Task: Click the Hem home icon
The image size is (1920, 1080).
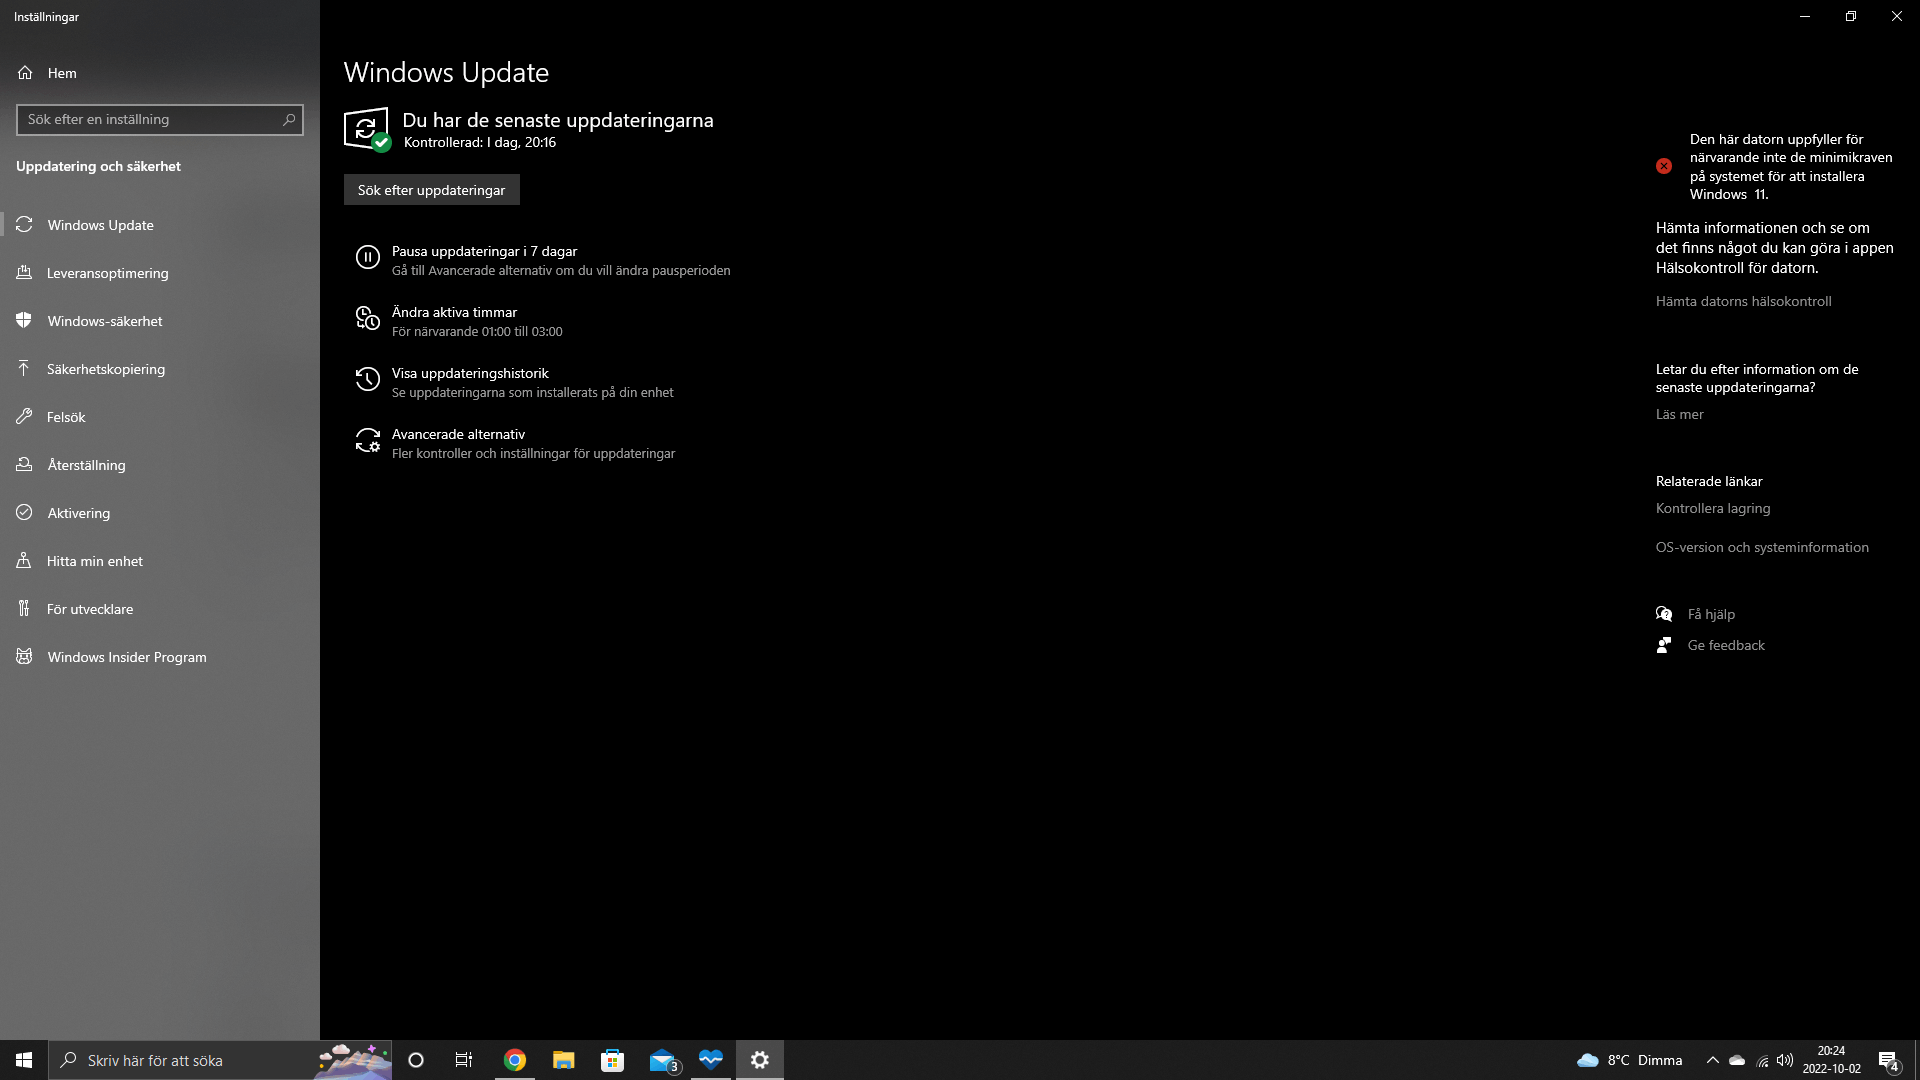Action: 25,73
